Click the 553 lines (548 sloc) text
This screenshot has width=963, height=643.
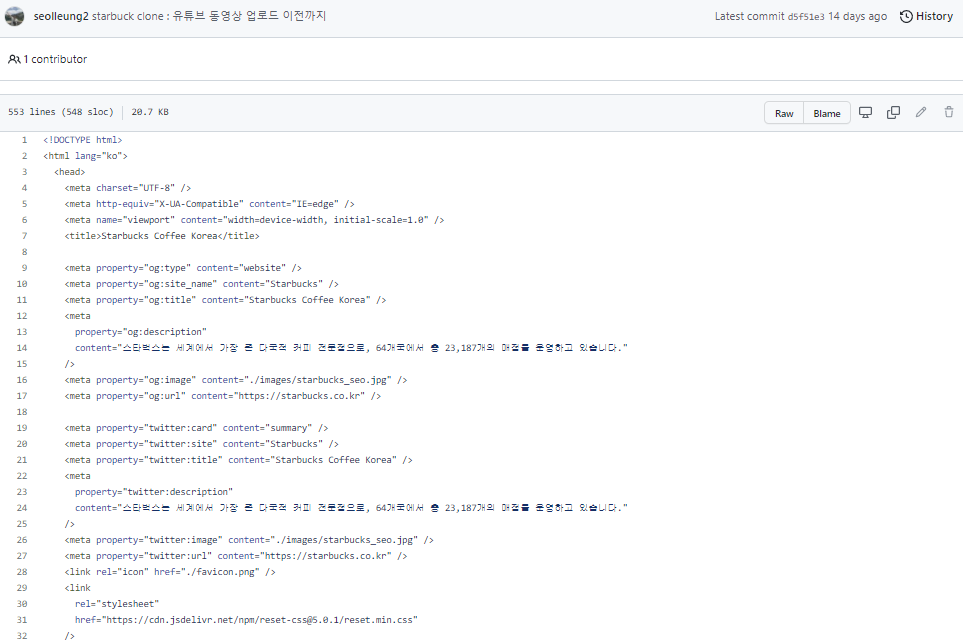[61, 112]
